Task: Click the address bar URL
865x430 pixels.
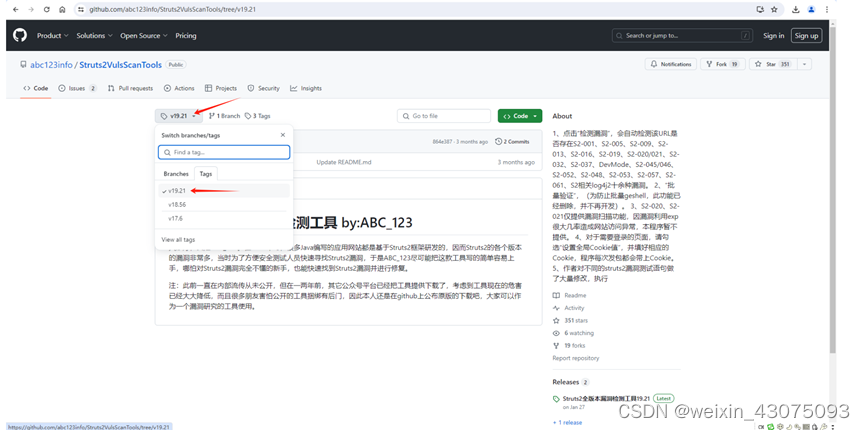Action: (172, 9)
